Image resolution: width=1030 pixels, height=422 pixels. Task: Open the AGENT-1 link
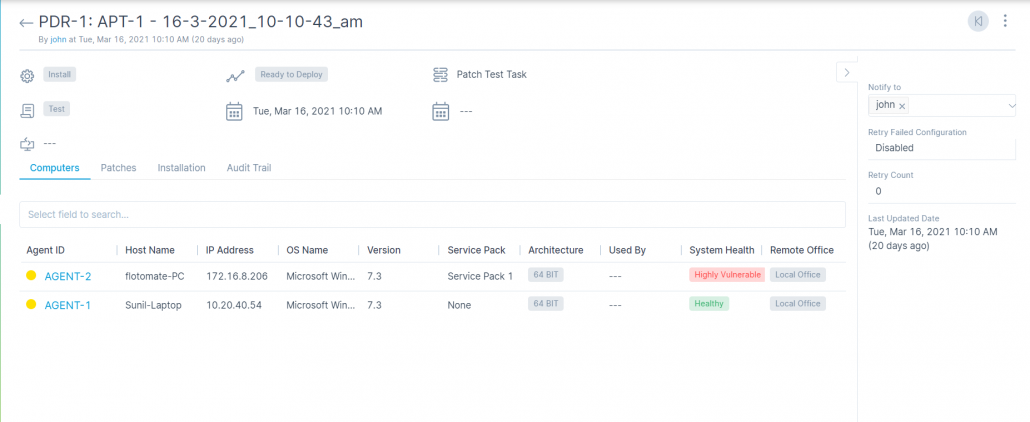[68, 305]
